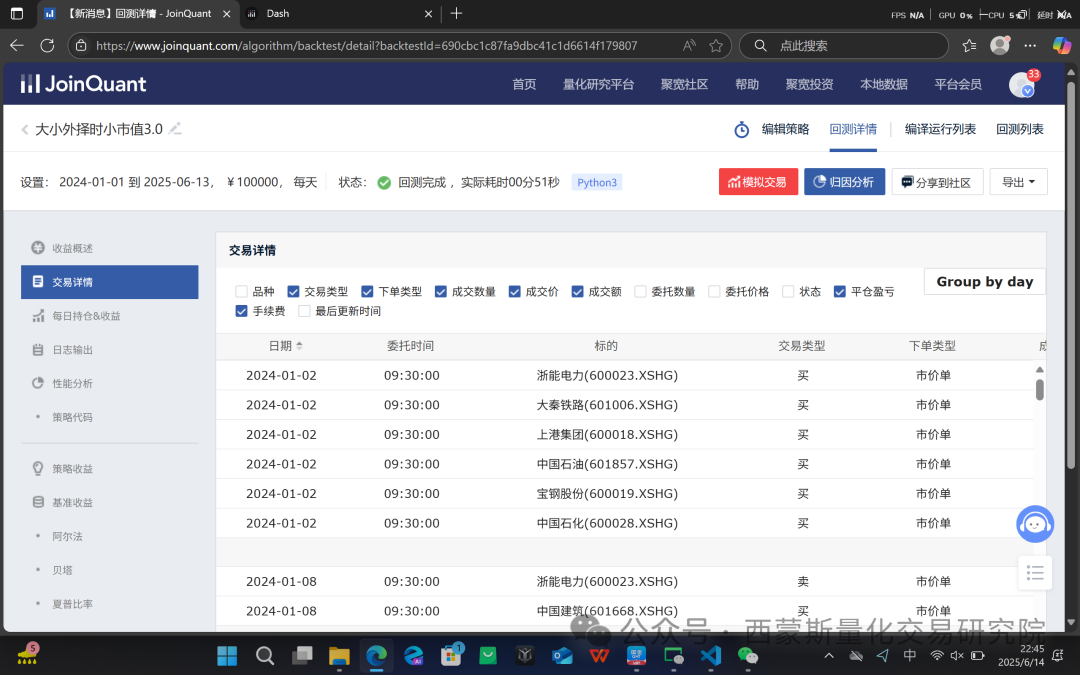Open the 导出 dropdown
This screenshot has height=675, width=1080.
click(1019, 182)
